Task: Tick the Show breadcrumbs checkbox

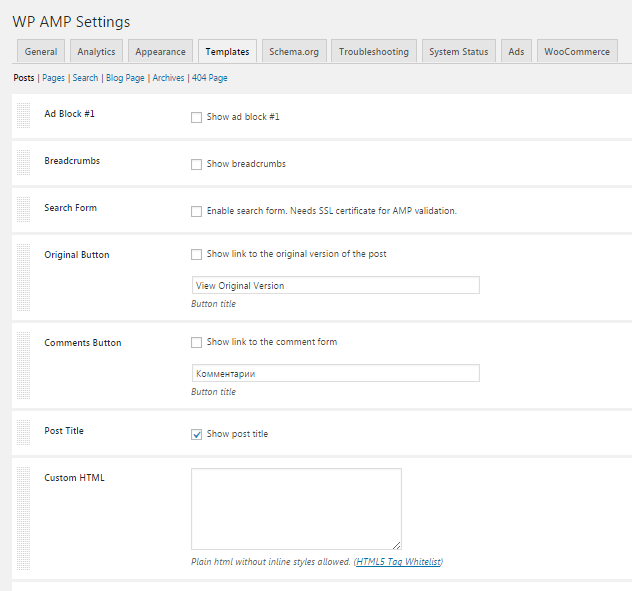Action: (x=196, y=164)
